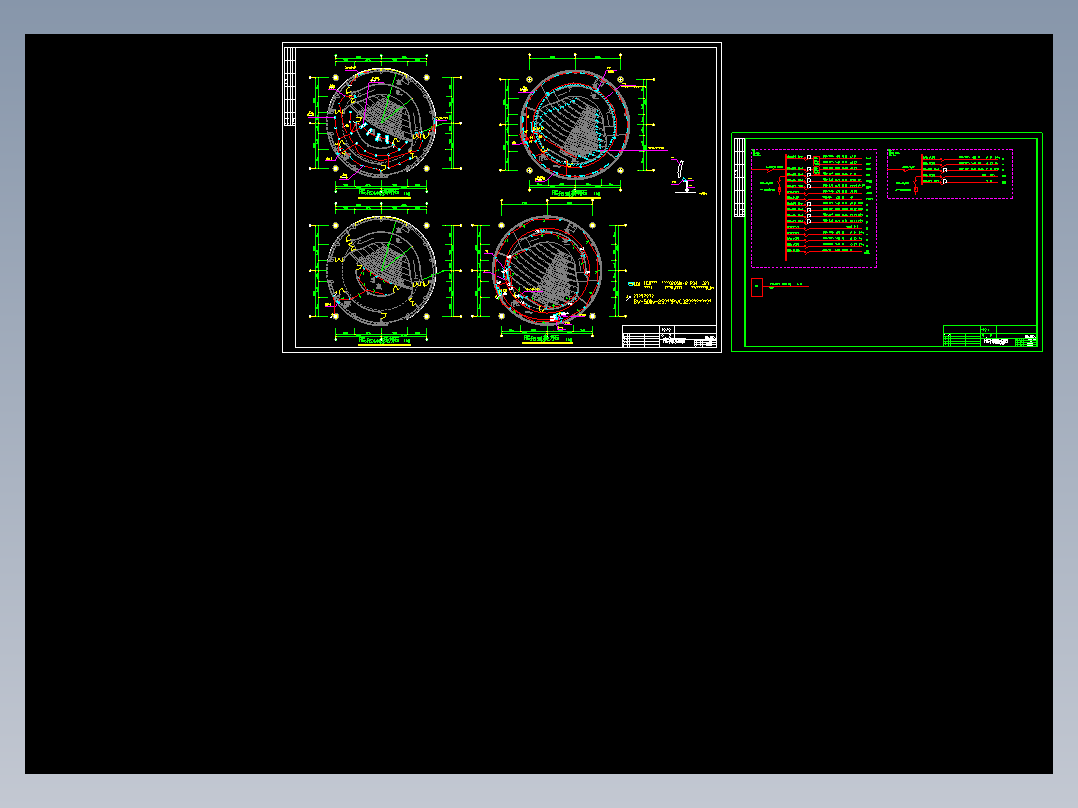The height and width of the screenshot is (808, 1078).
Task: Click the revision strip on the green sheet's left edge
Action: click(740, 177)
